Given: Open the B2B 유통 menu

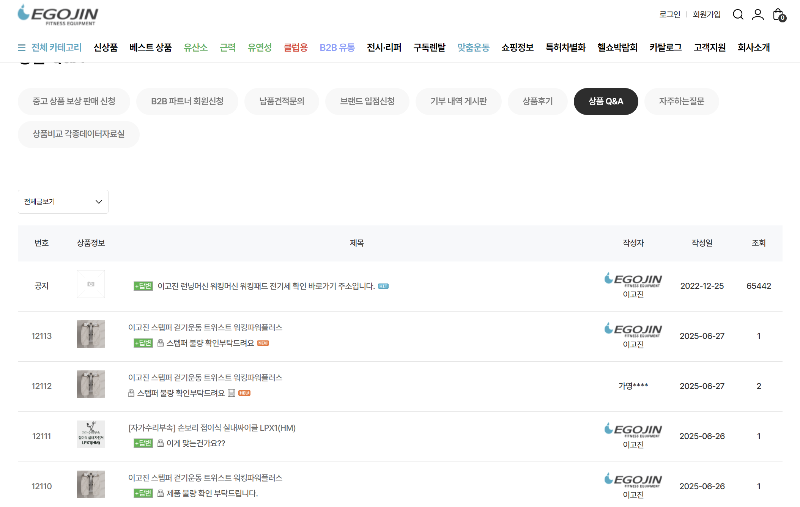Looking at the screenshot, I should coord(337,47).
